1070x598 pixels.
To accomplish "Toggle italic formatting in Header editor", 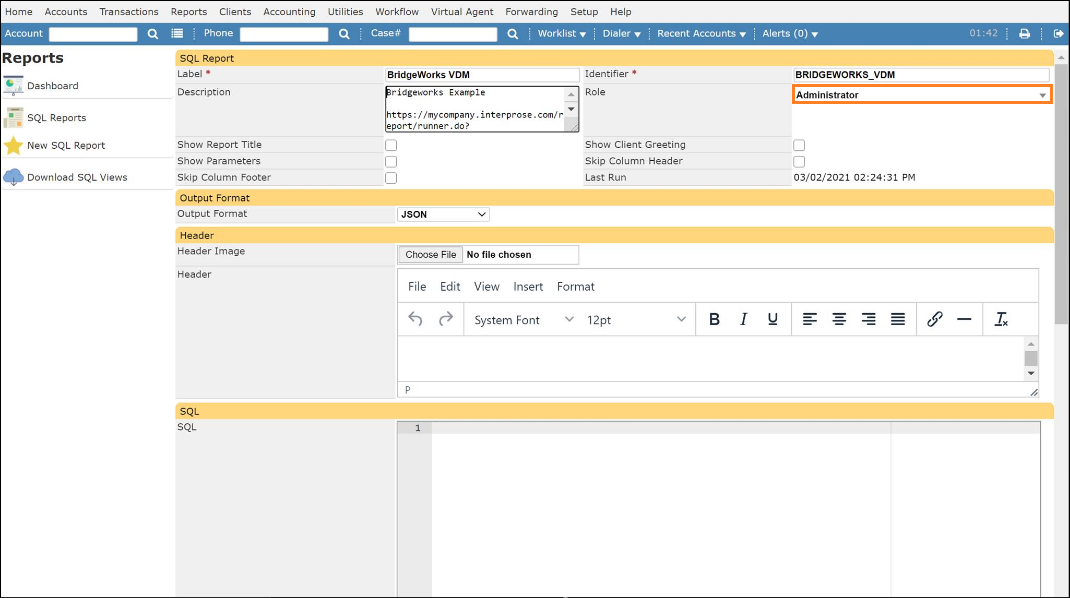I will tap(744, 319).
